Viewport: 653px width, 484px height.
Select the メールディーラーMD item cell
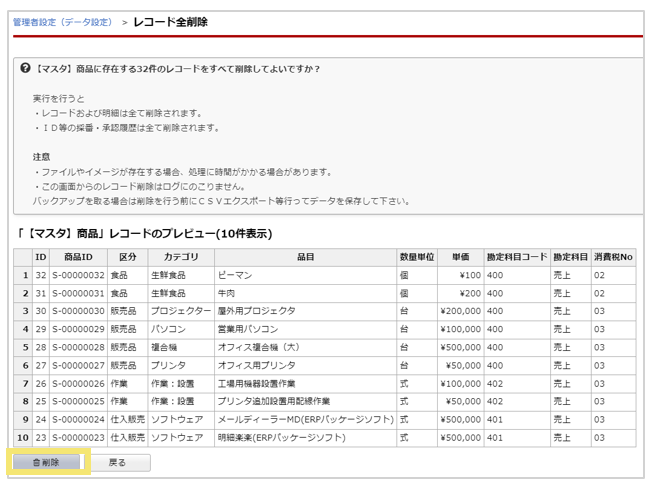305,419
